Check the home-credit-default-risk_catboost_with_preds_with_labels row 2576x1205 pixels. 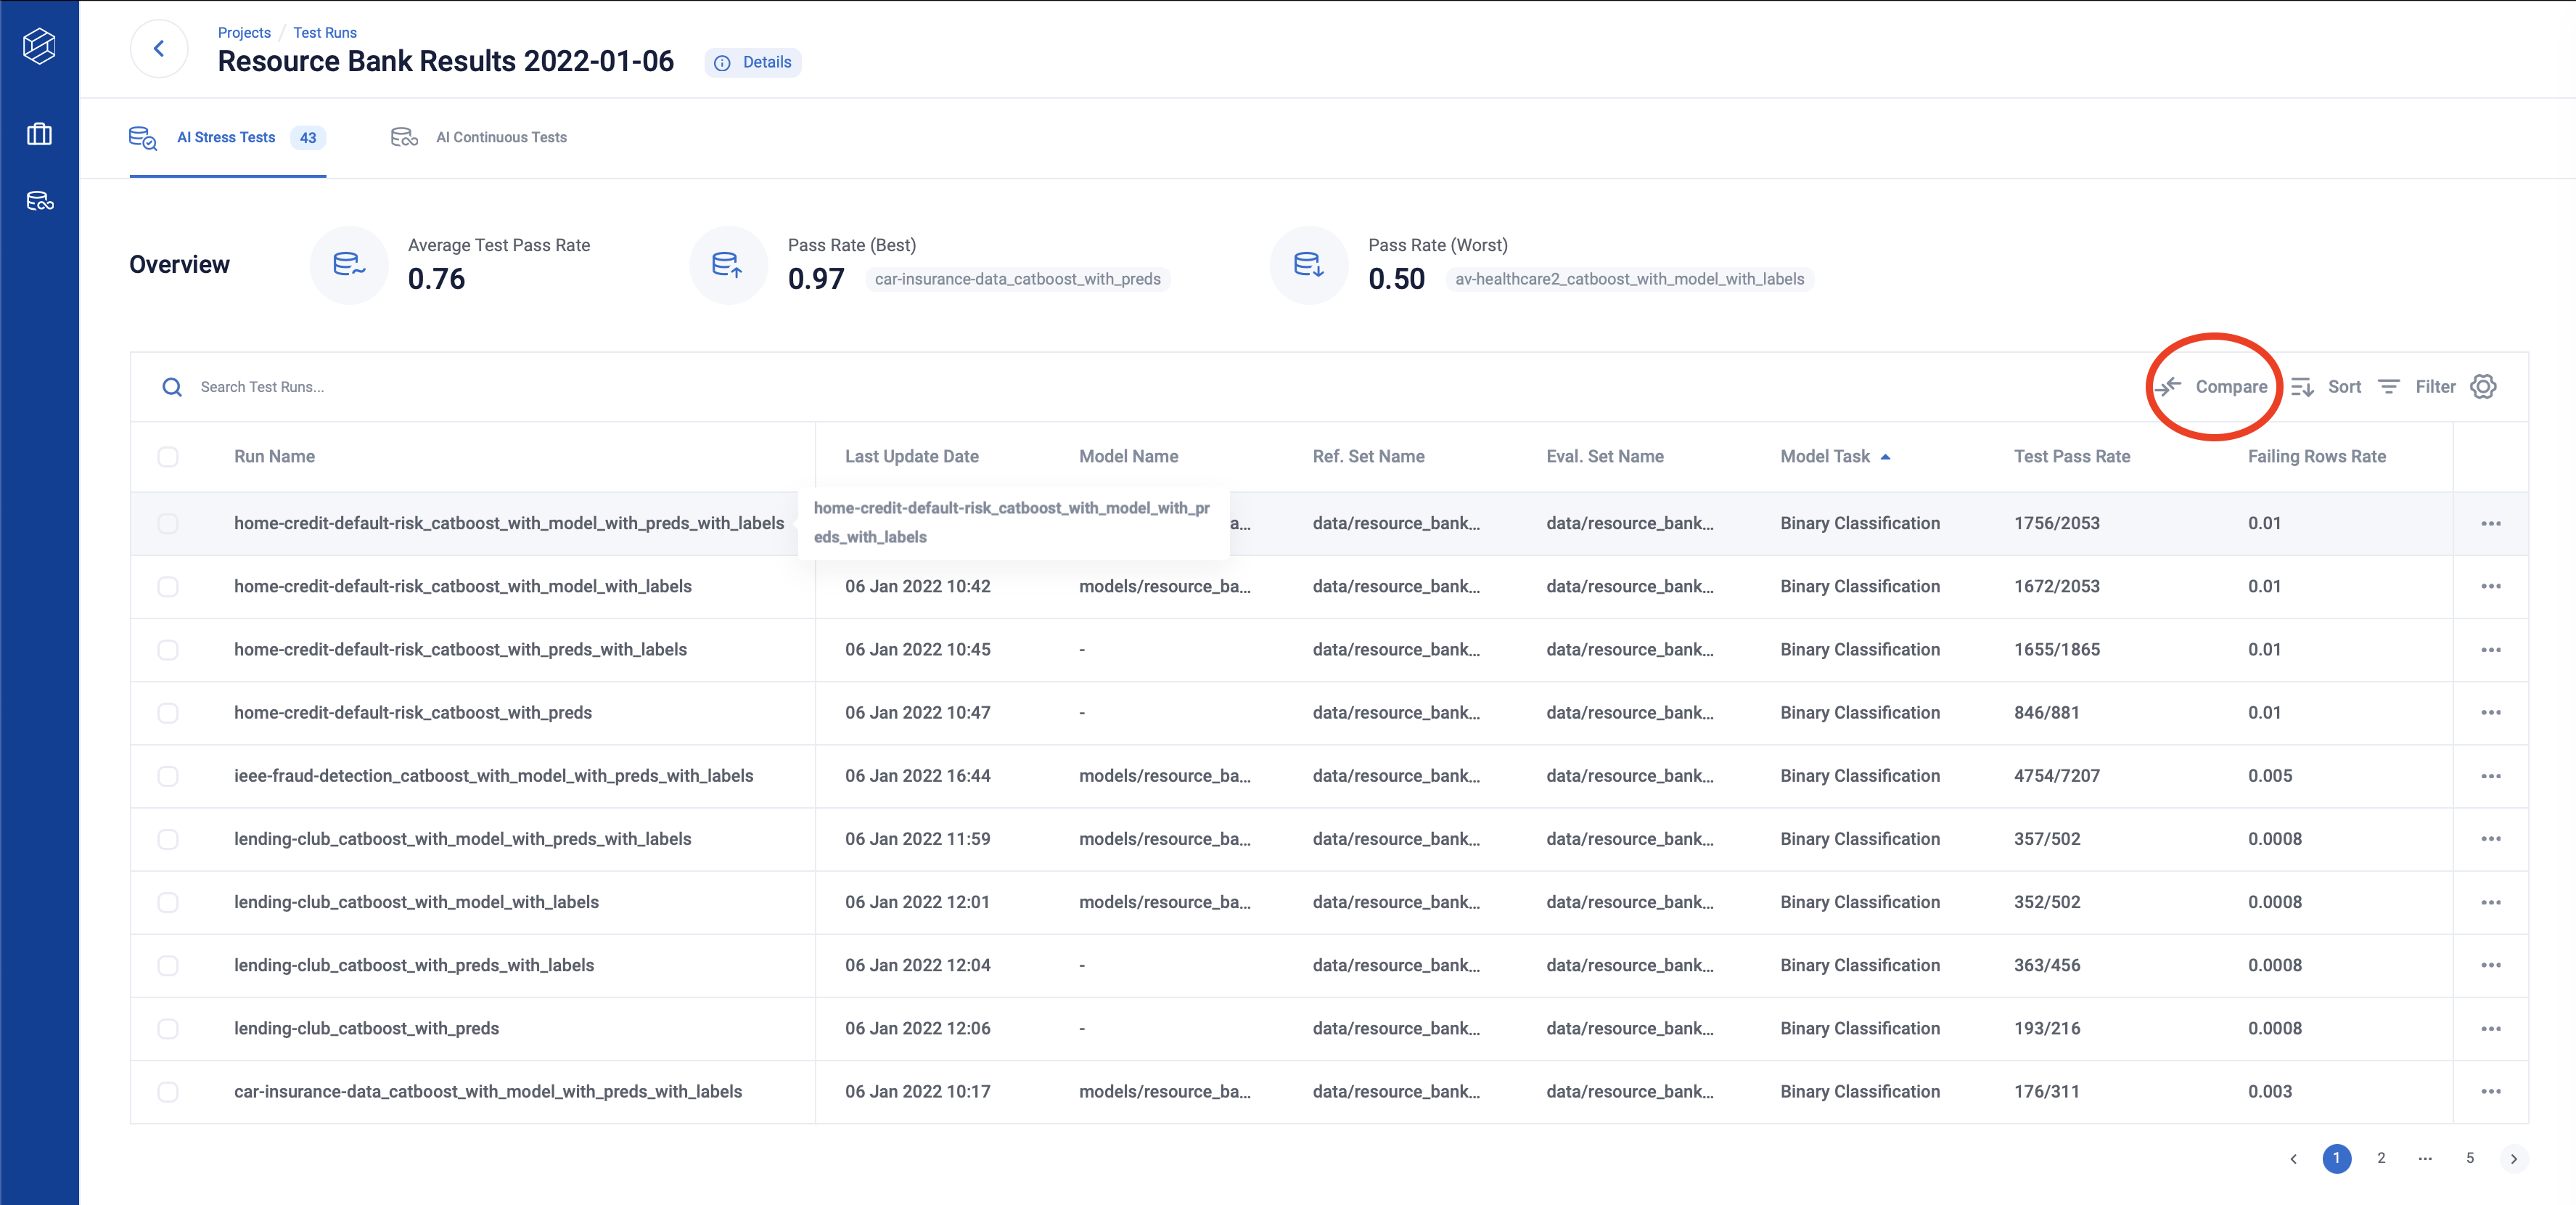pyautogui.click(x=168, y=650)
